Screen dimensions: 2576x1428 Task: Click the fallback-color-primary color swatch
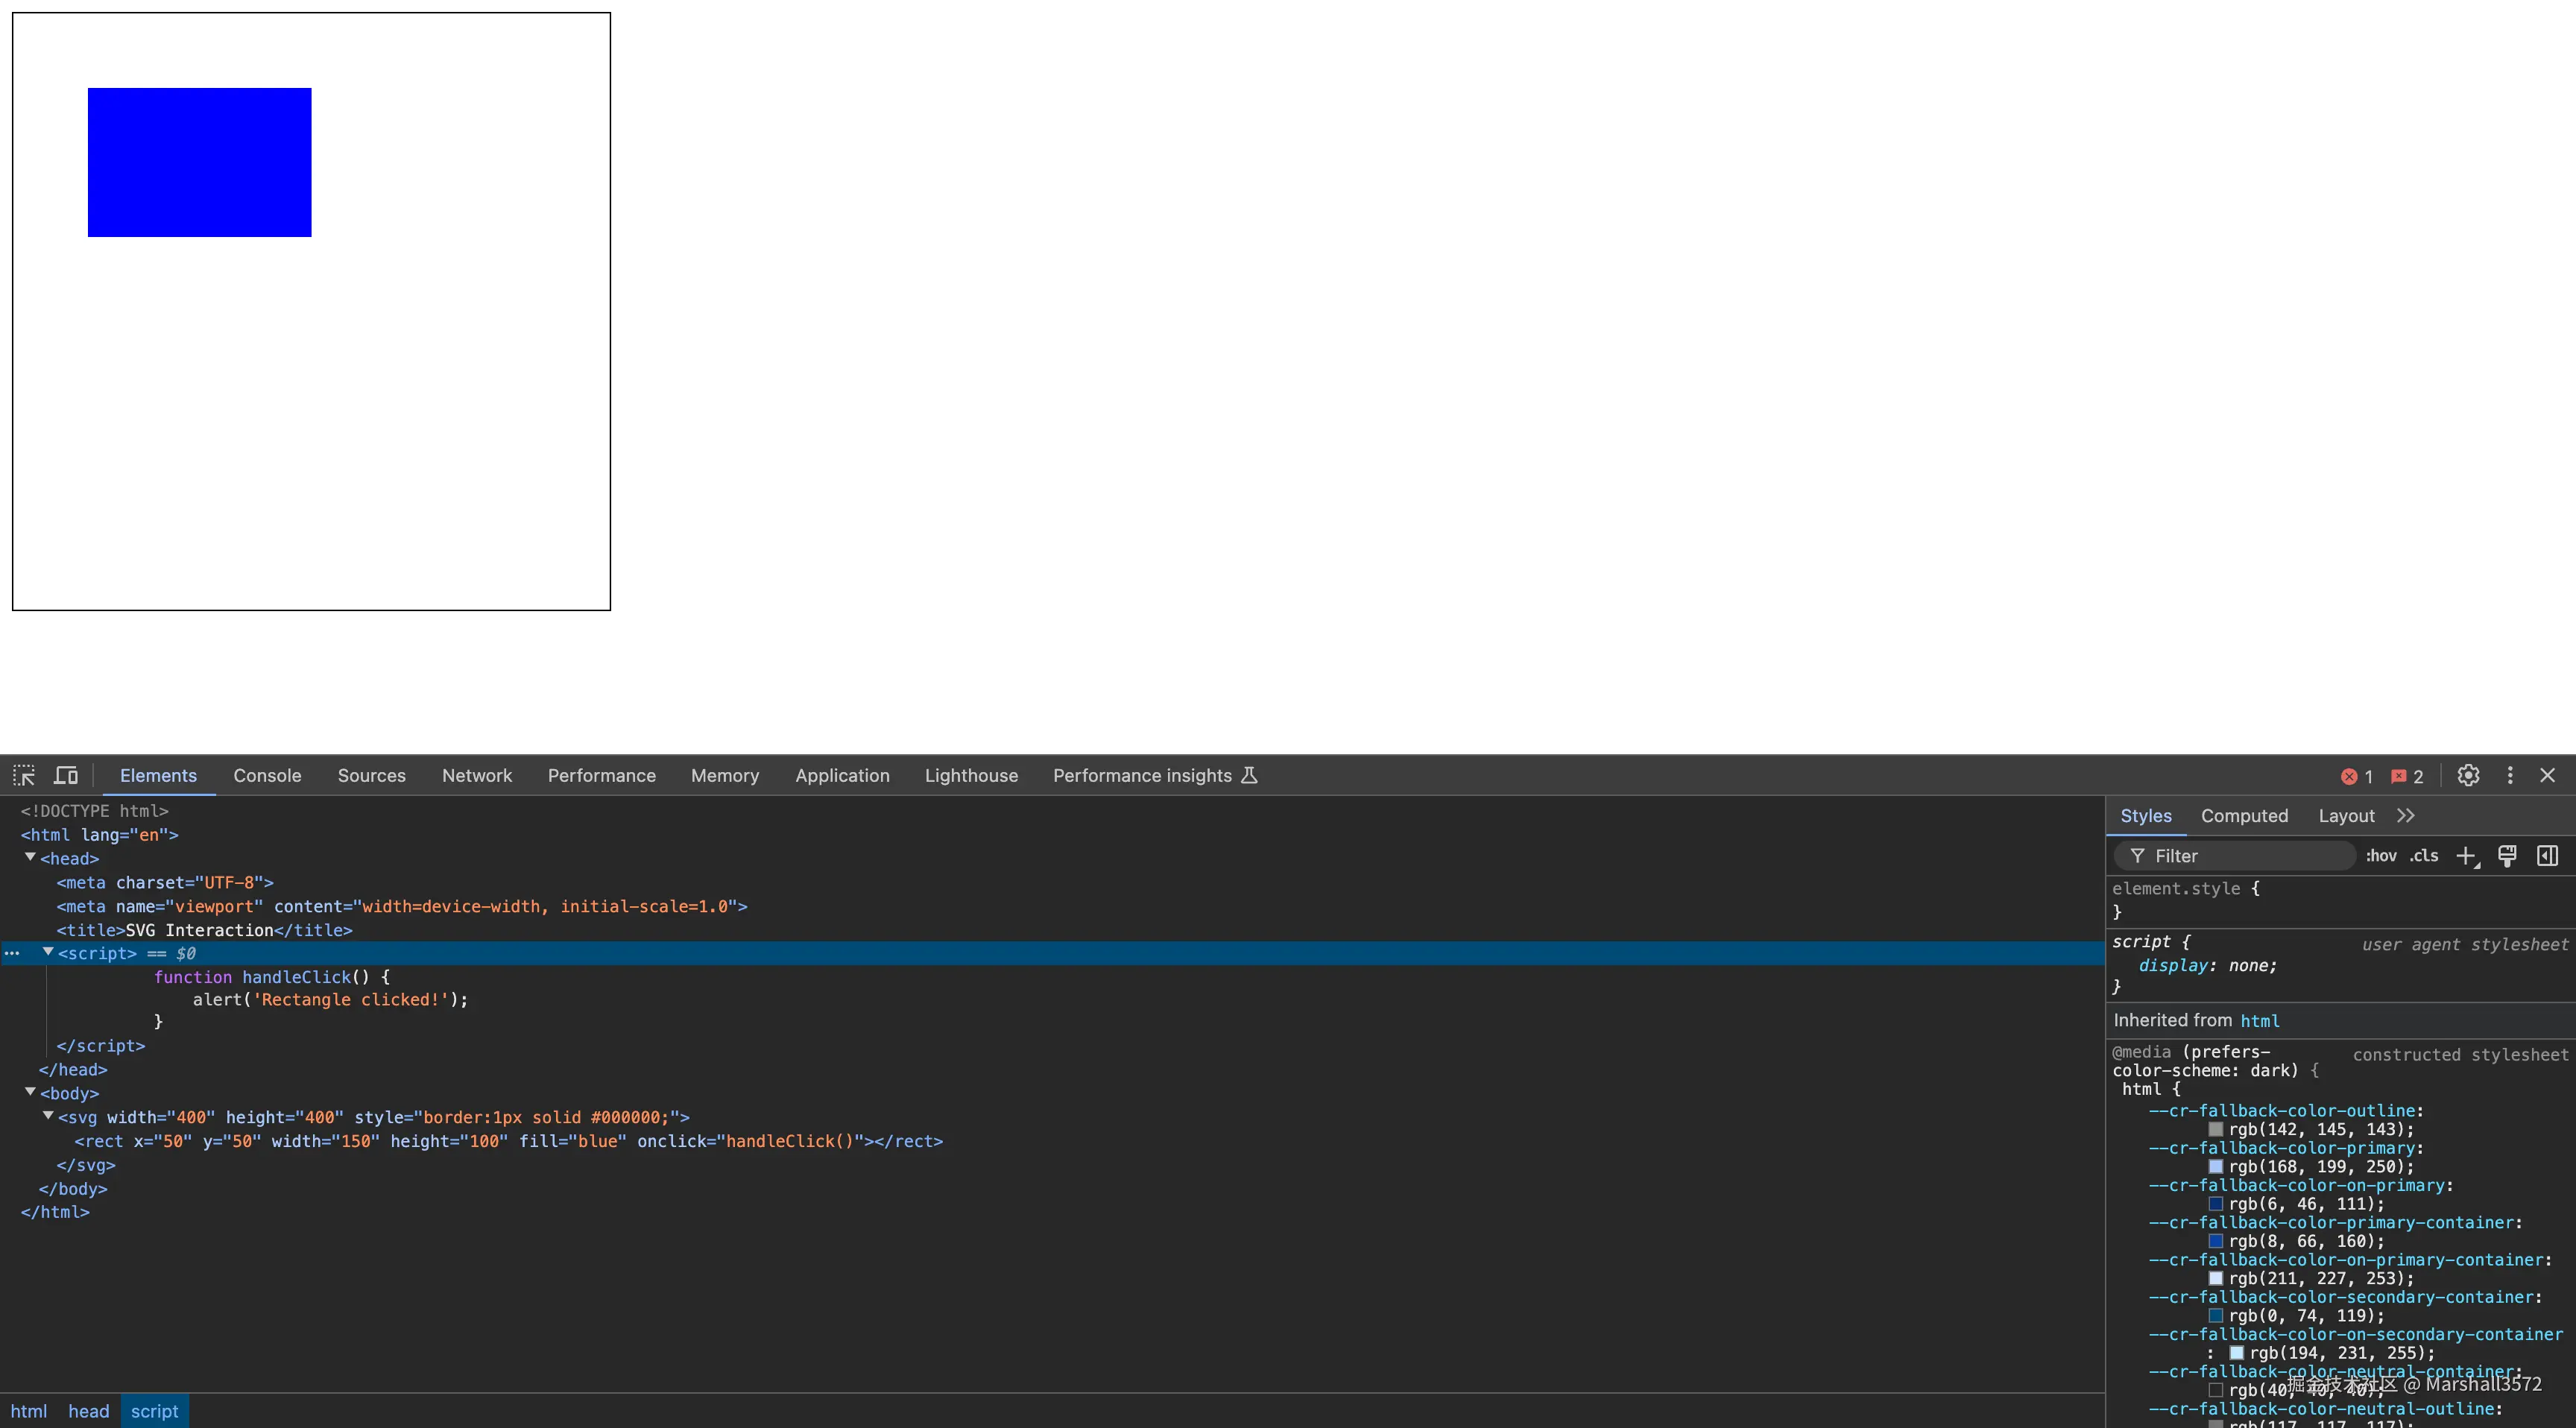pyautogui.click(x=2216, y=1167)
